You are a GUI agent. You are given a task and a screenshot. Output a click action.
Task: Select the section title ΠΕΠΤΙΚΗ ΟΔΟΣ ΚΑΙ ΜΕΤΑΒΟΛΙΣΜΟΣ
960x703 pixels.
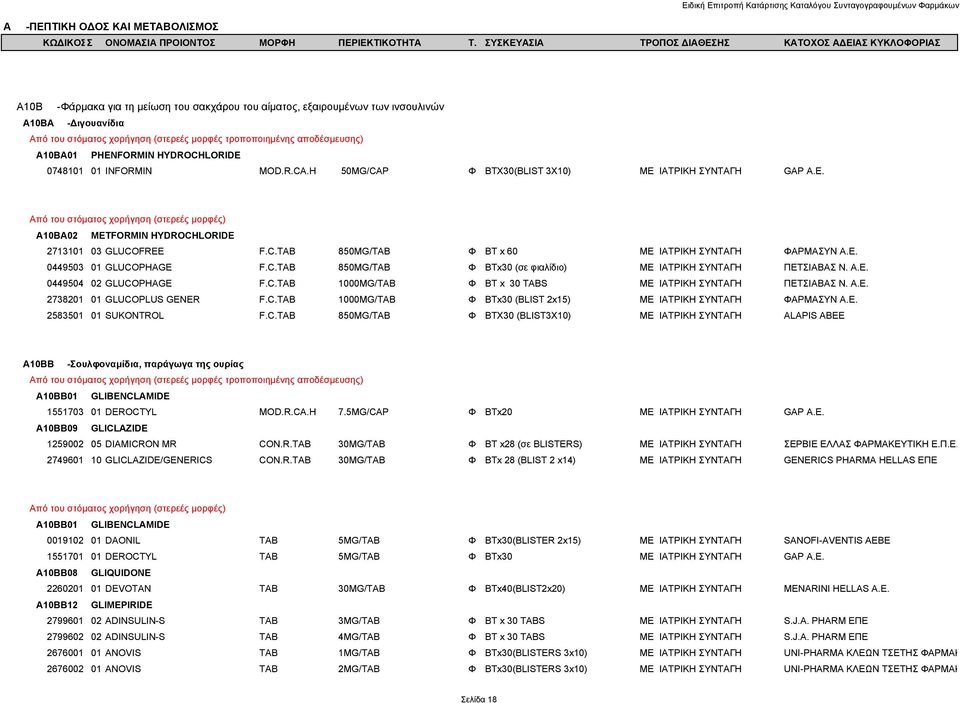(x=122, y=27)
